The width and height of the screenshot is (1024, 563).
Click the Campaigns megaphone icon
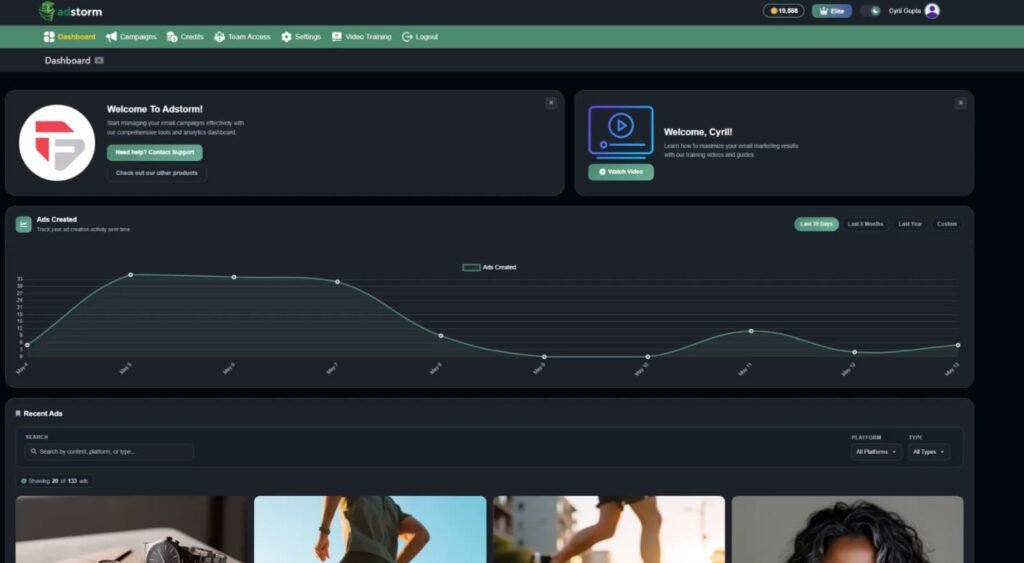click(x=112, y=37)
